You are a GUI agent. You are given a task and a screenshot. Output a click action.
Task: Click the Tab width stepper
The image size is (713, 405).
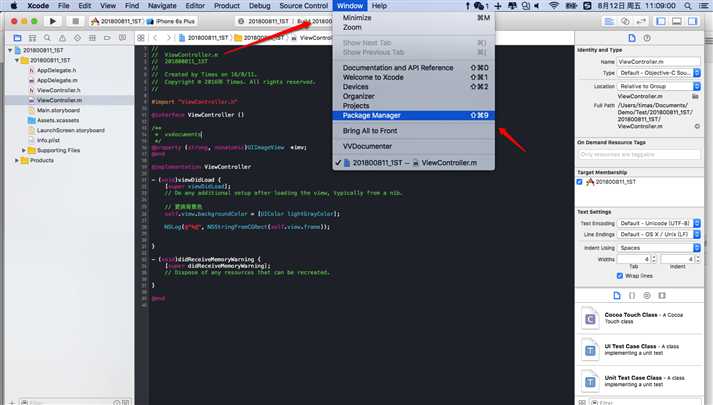(654, 259)
